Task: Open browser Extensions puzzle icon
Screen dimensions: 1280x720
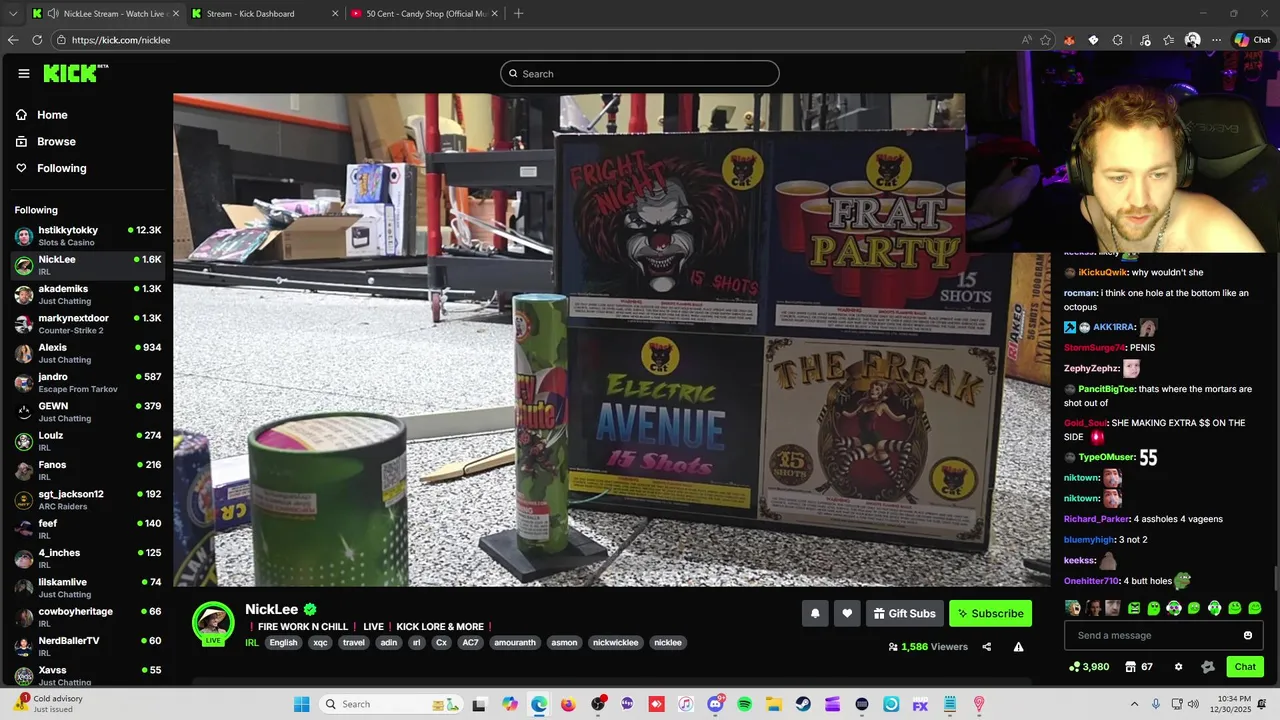Action: click(x=1117, y=40)
